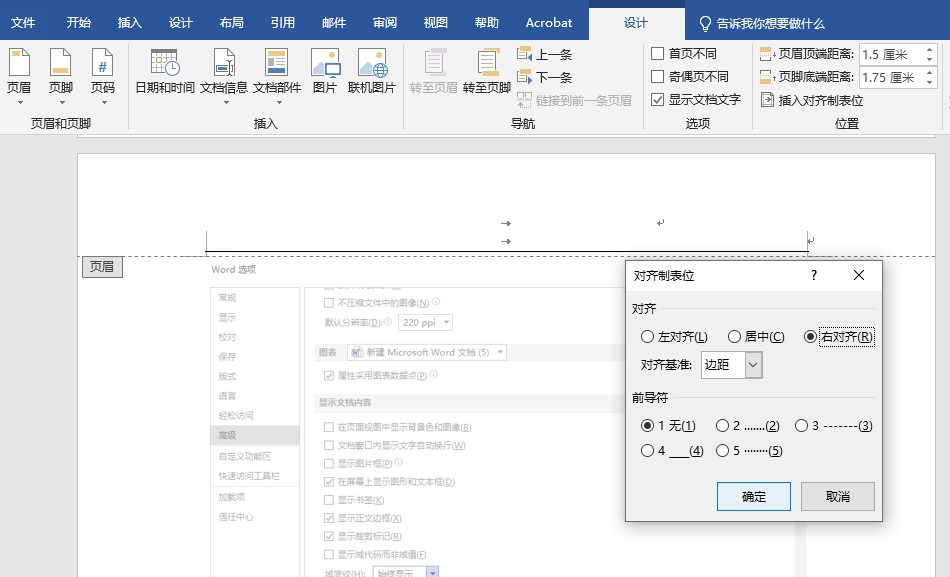This screenshot has height=577, width=950.
Task: Select the 左对齐 alignment radio button
Action: pos(648,337)
